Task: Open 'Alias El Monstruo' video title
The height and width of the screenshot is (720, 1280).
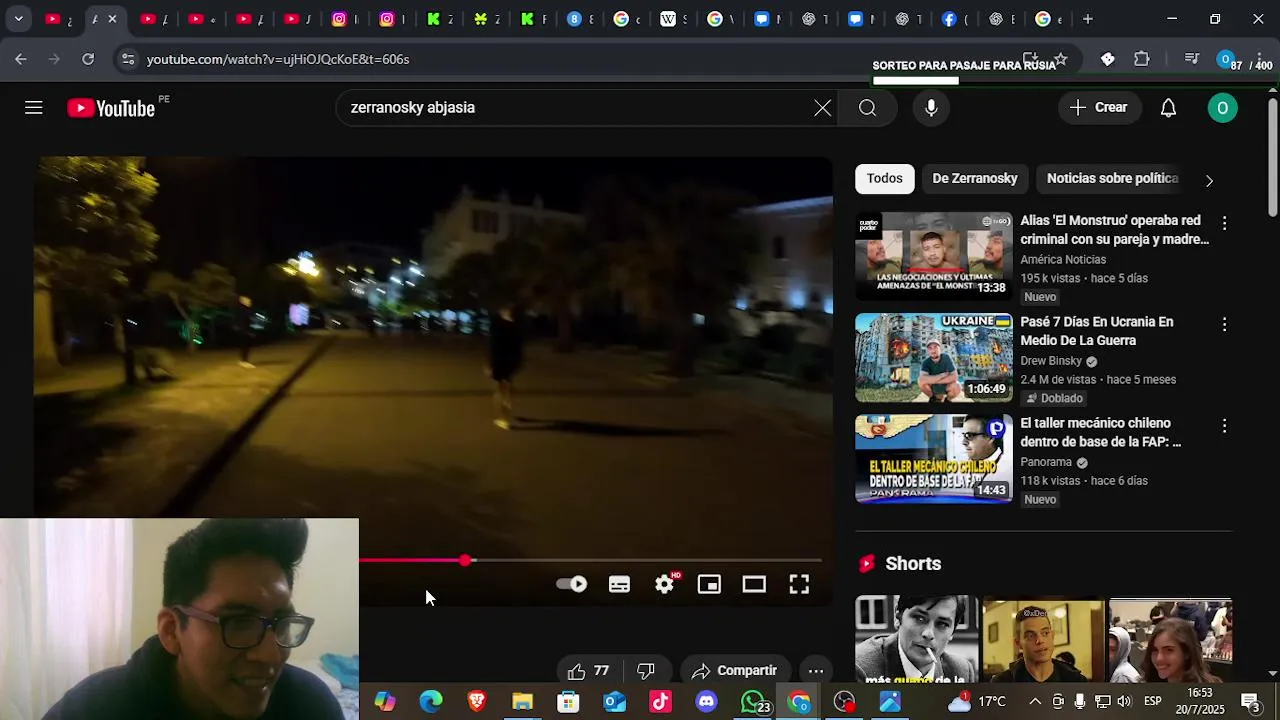Action: [x=1114, y=230]
